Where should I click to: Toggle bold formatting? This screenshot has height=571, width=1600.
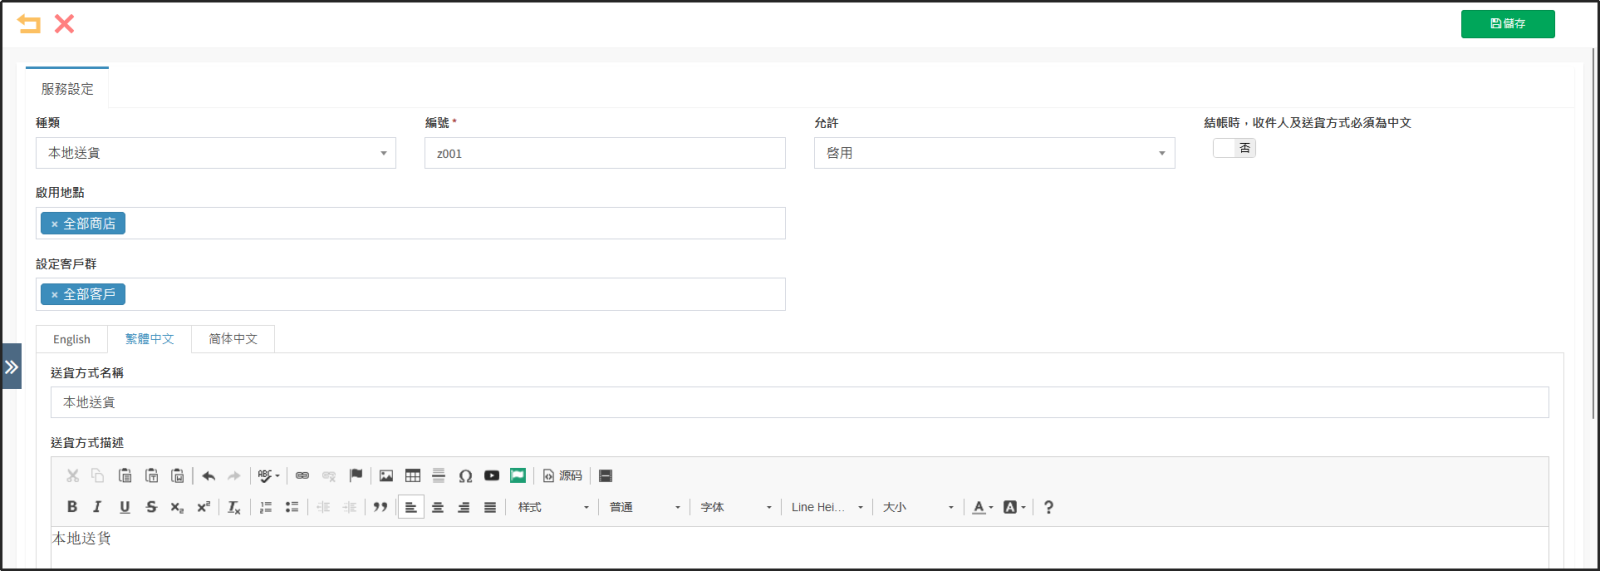[72, 507]
